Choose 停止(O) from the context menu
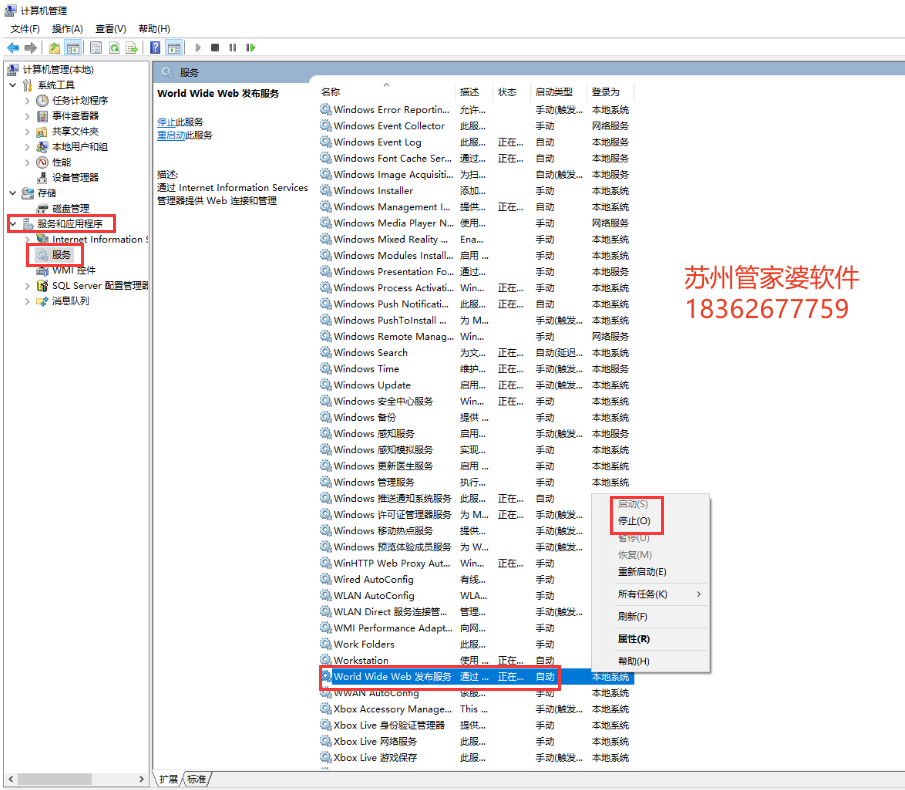The width and height of the screenshot is (905, 790). click(634, 521)
